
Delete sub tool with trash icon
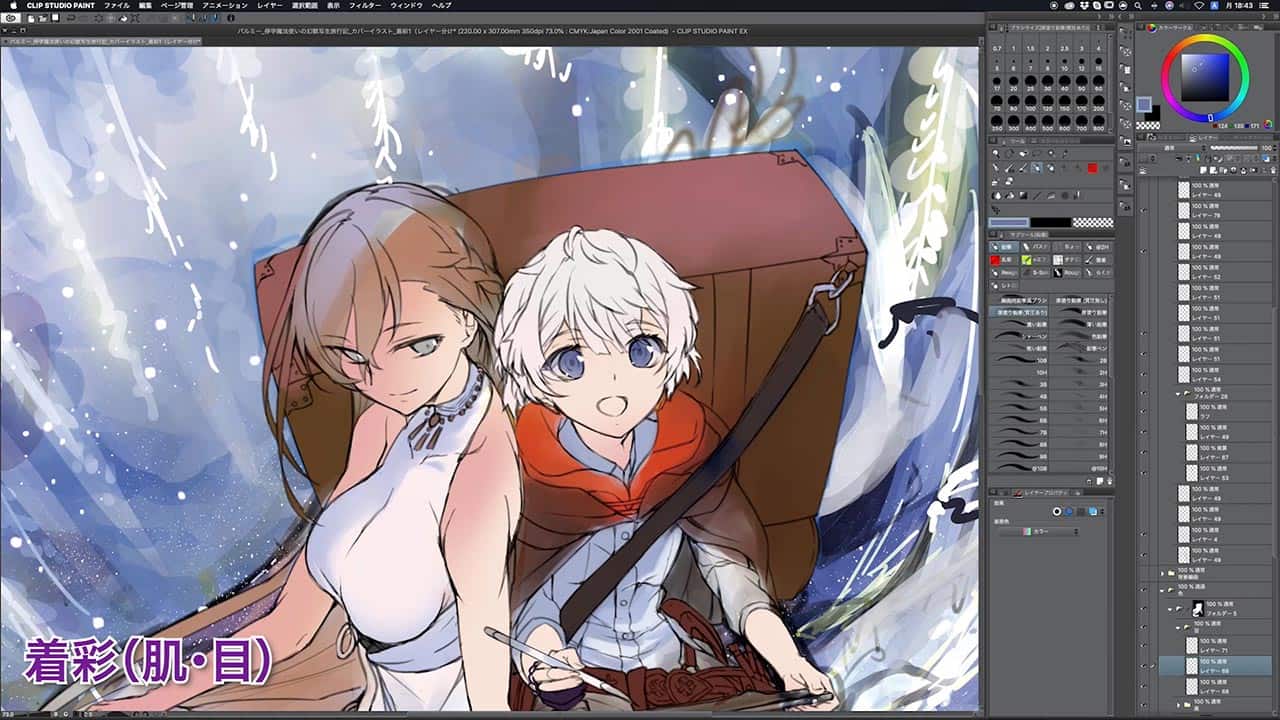point(1110,481)
